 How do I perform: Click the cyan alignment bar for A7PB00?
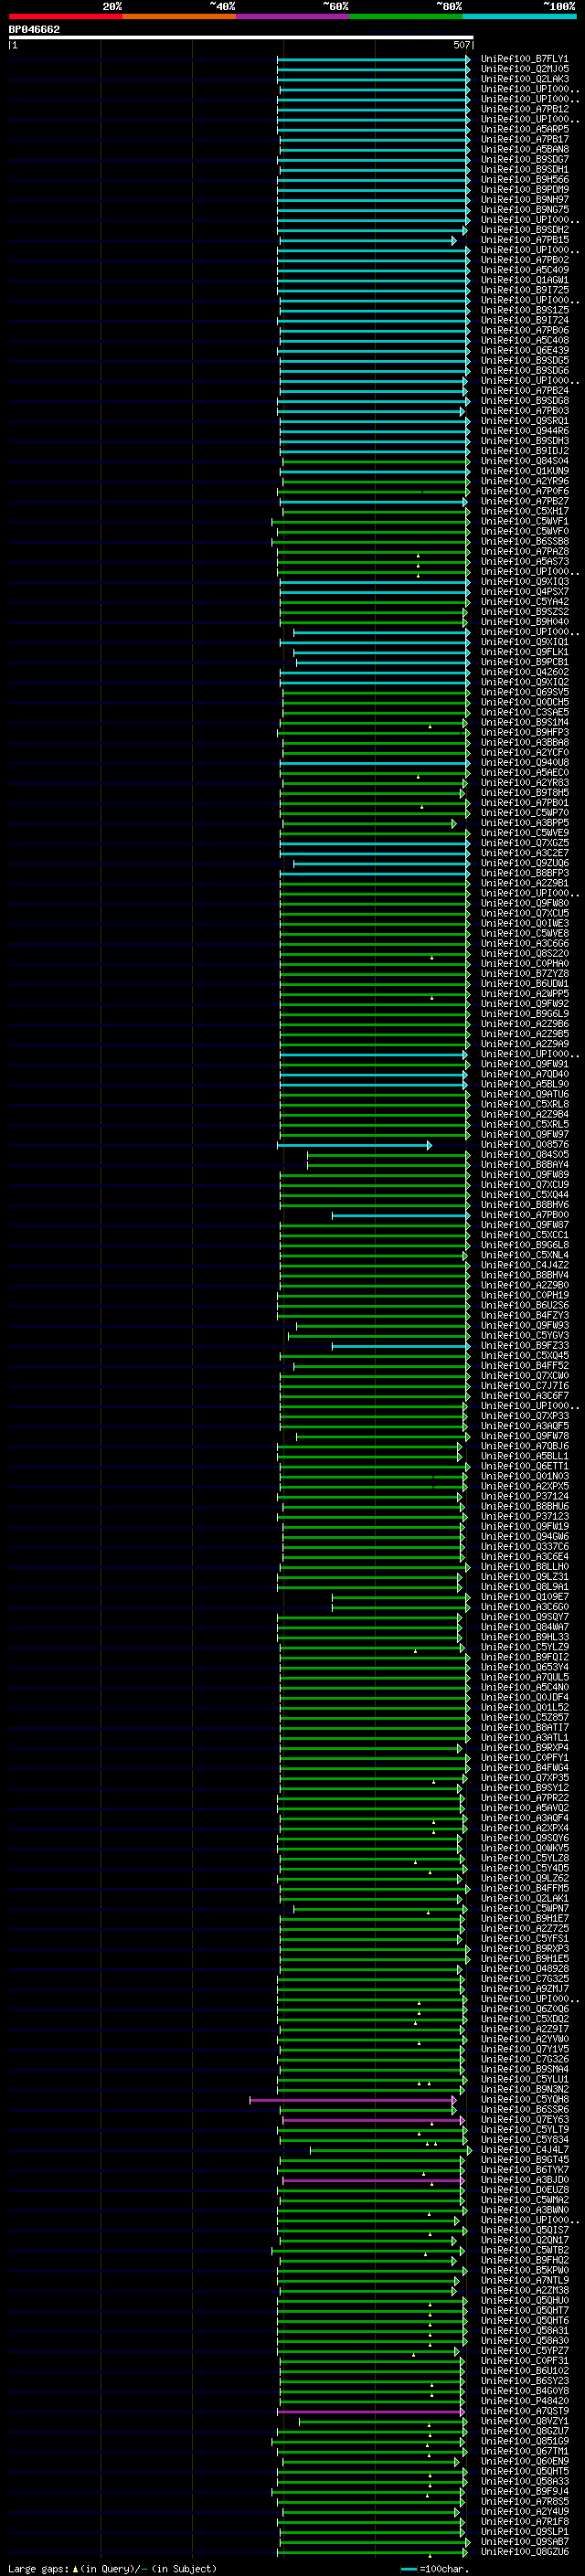400,1215
